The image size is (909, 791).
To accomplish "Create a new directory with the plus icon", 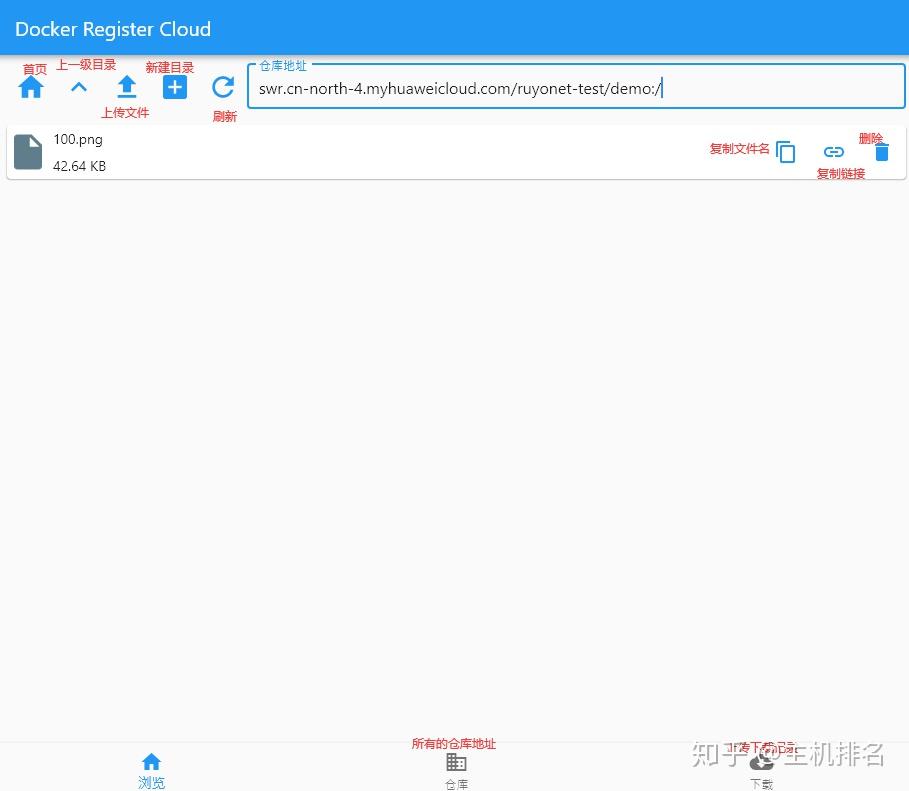I will (175, 87).
